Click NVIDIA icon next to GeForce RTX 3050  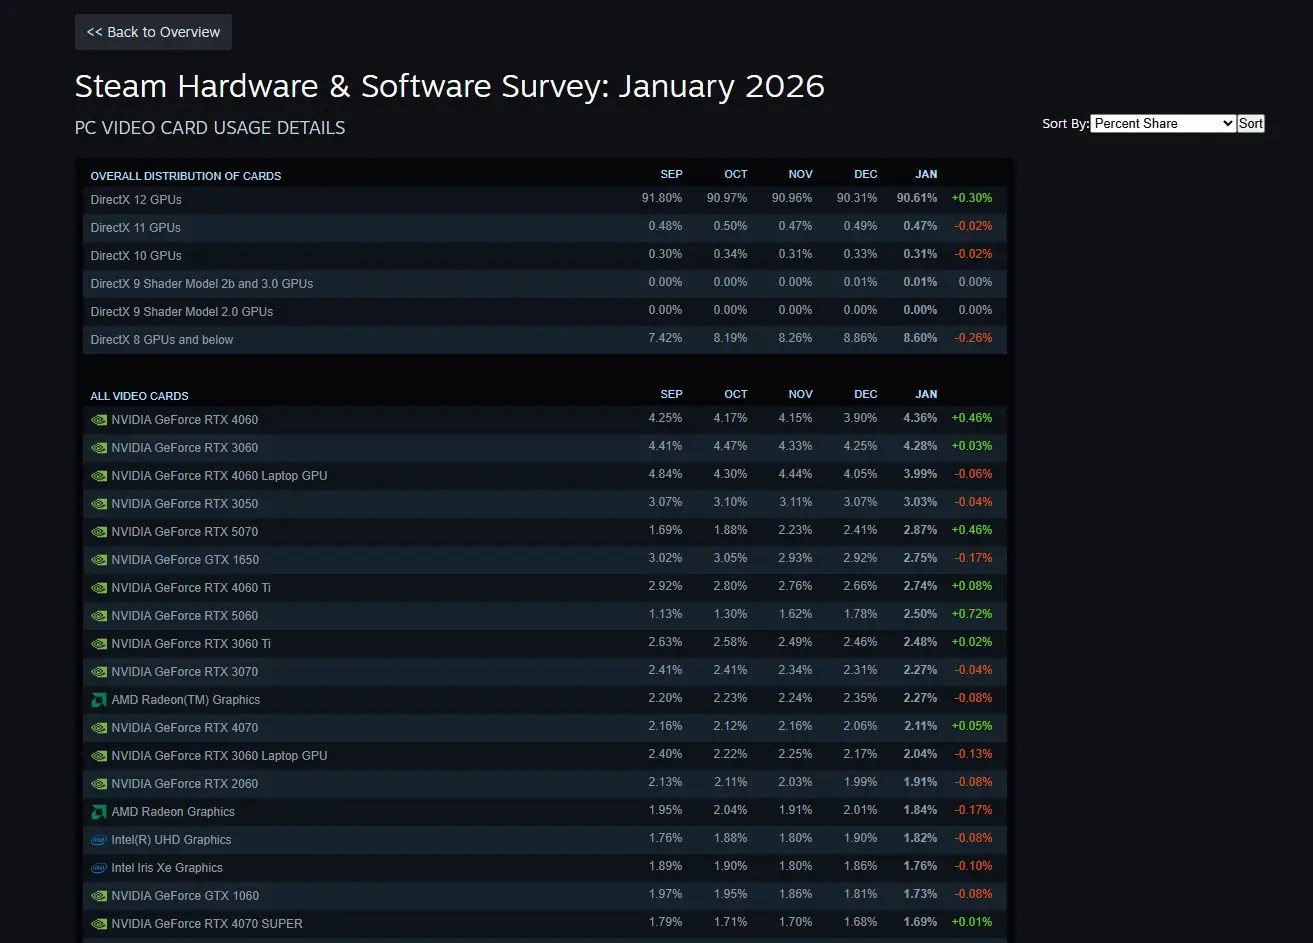coord(99,504)
